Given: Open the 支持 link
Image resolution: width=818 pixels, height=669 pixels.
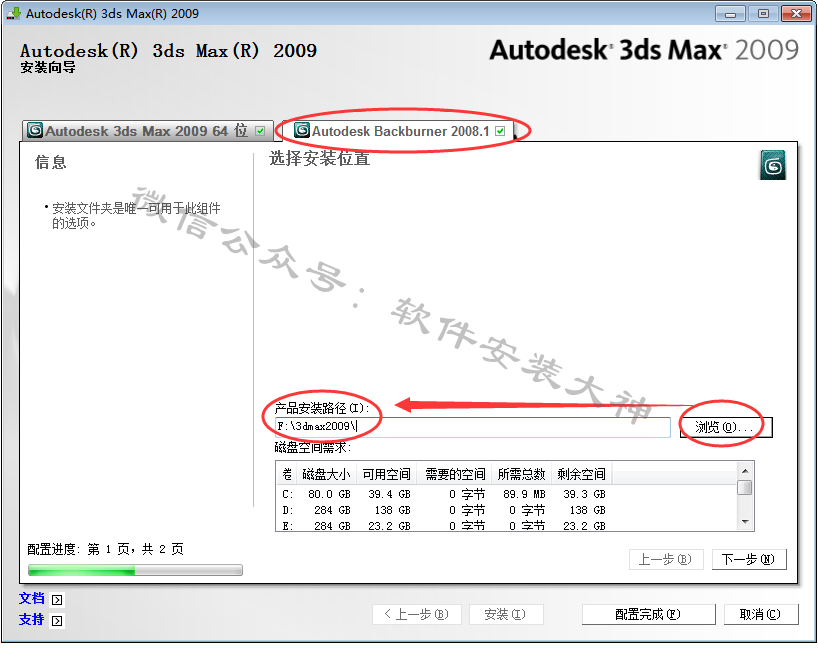Looking at the screenshot, I should coord(32,620).
